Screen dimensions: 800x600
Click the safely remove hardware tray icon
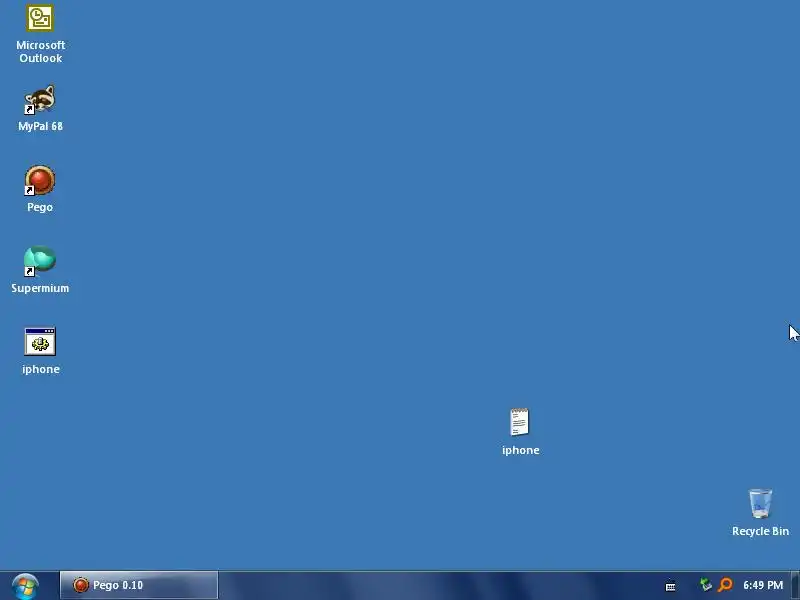pyautogui.click(x=706, y=585)
